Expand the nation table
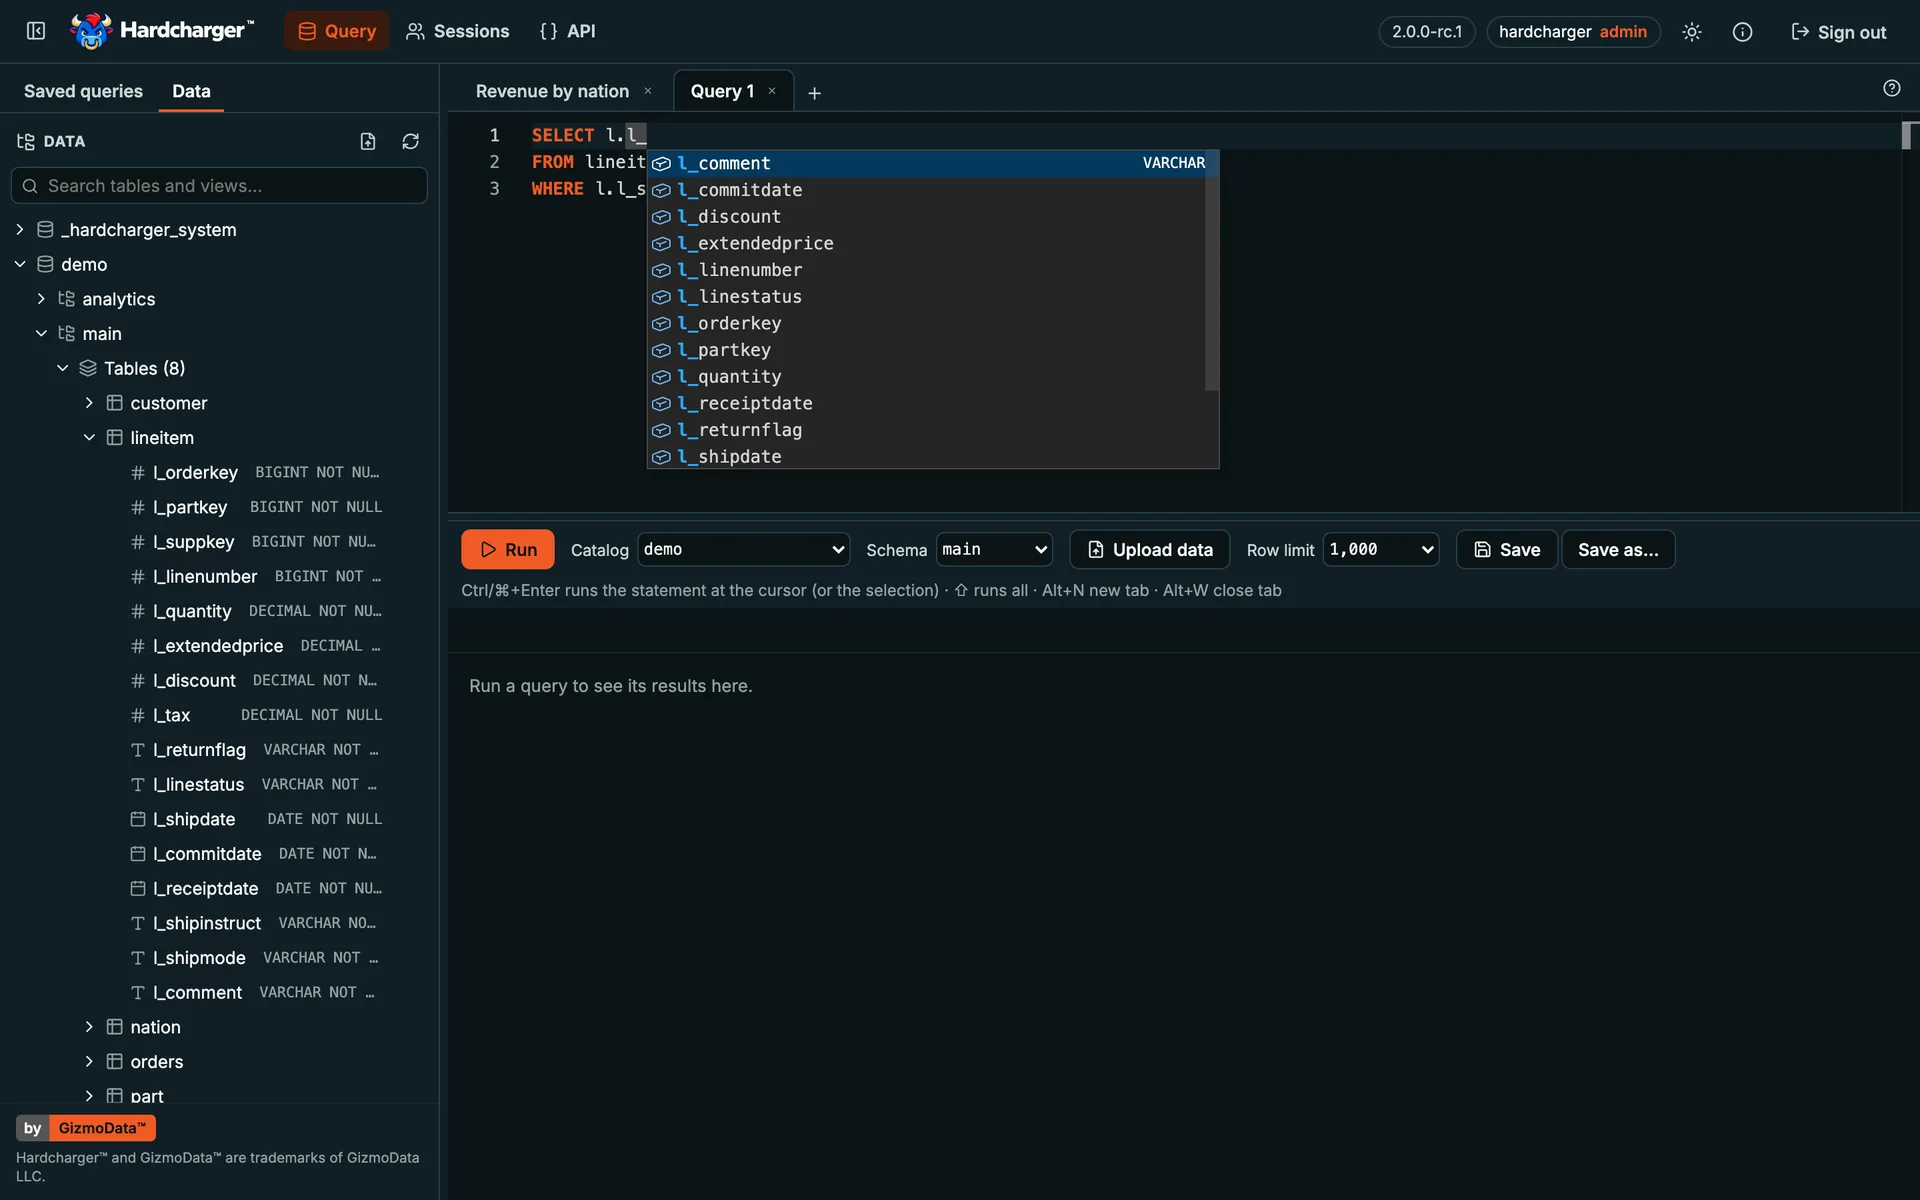 [x=89, y=1027]
